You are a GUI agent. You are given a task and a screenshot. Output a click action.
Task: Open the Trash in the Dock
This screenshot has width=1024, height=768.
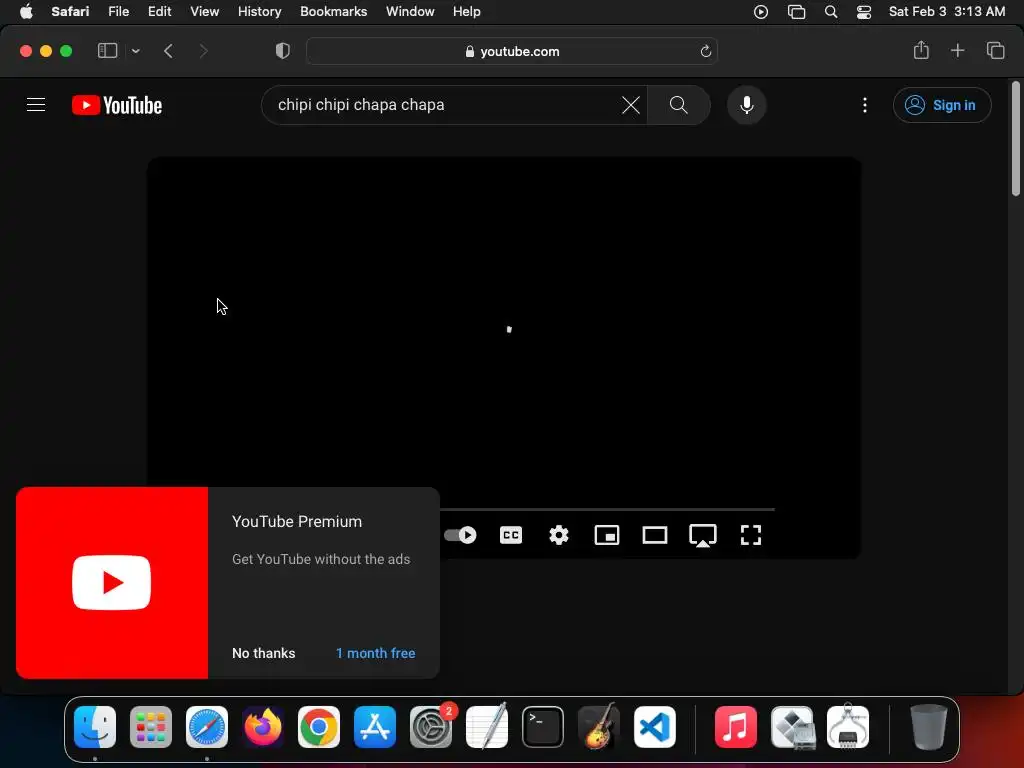pyautogui.click(x=928, y=727)
